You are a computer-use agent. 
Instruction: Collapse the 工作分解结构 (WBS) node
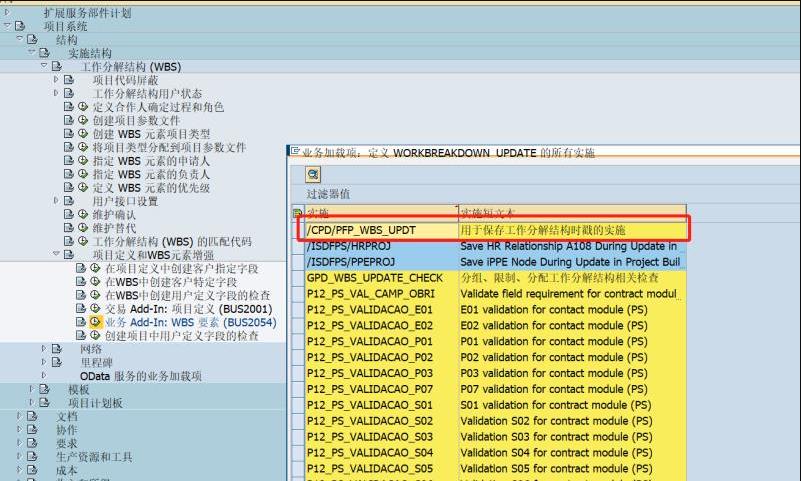click(44, 65)
